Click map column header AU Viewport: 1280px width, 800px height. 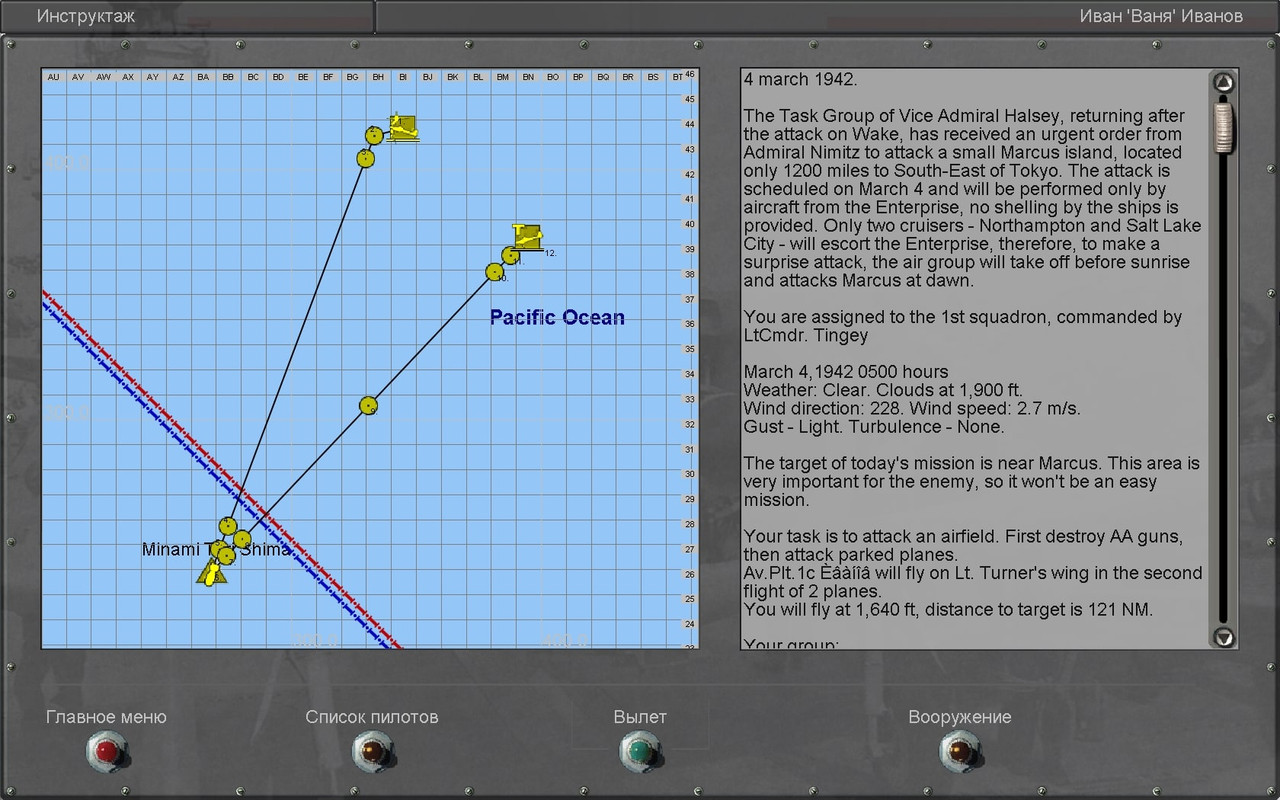tap(54, 77)
